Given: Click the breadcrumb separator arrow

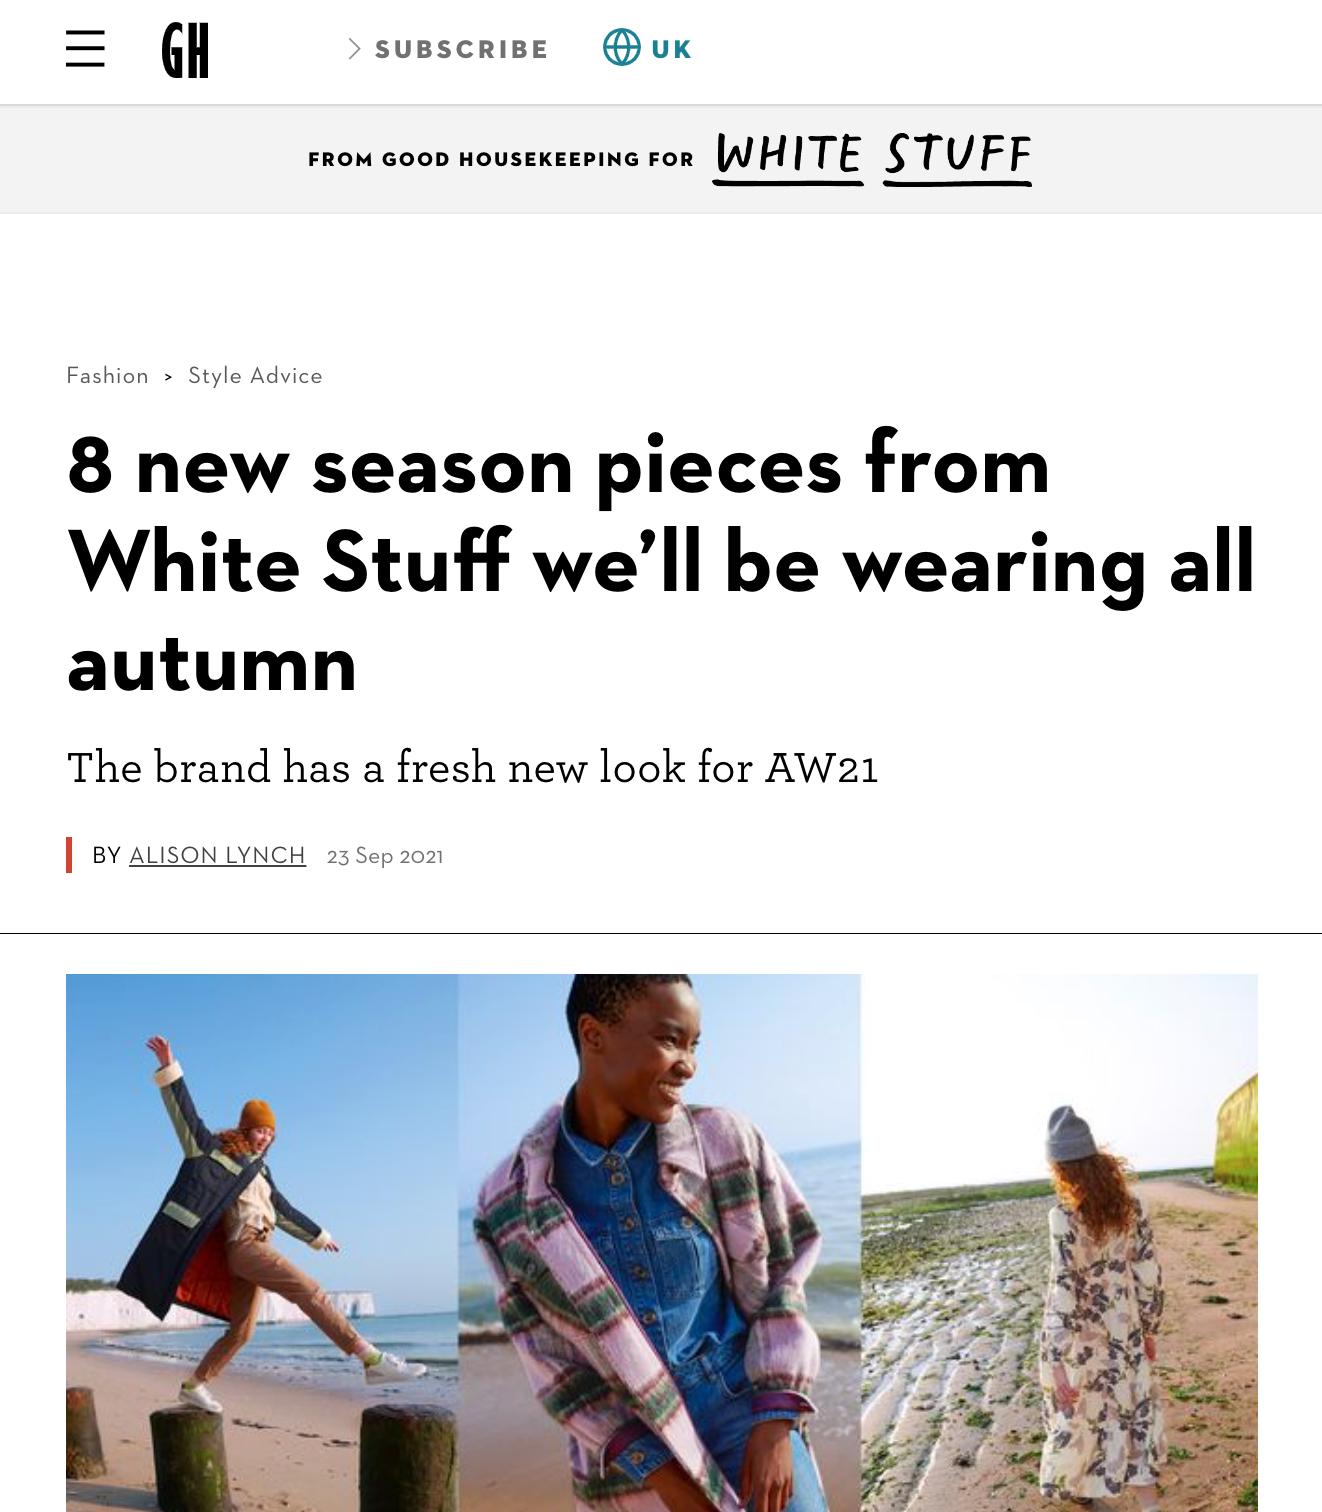Looking at the screenshot, I should (168, 377).
